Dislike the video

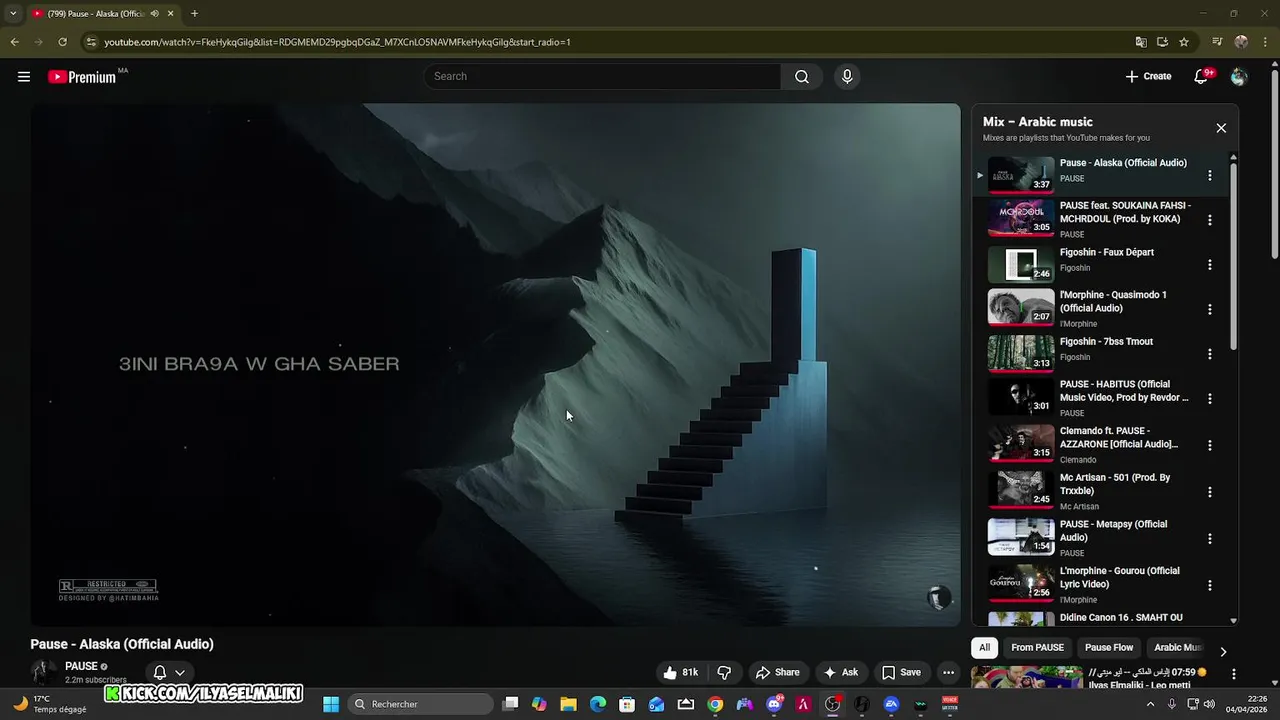pyautogui.click(x=725, y=673)
